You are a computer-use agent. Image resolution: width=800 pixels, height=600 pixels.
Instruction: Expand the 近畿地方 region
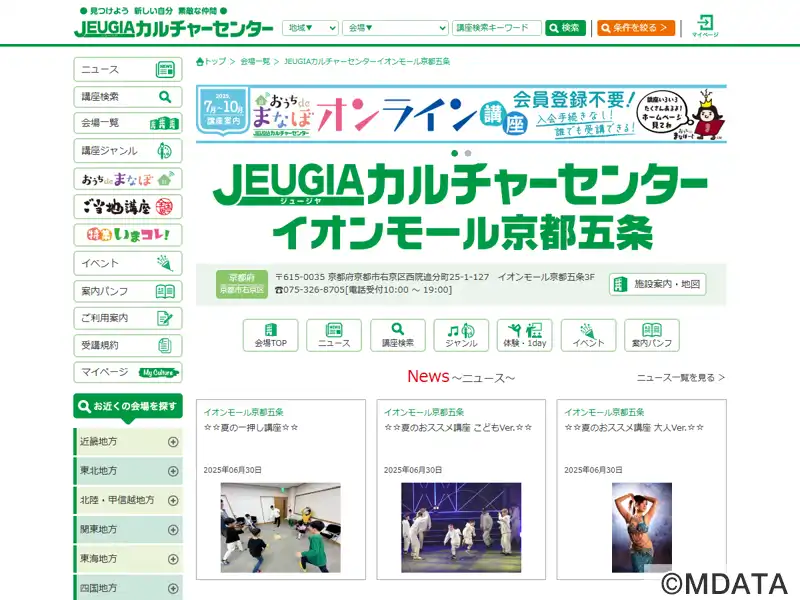(x=128, y=442)
